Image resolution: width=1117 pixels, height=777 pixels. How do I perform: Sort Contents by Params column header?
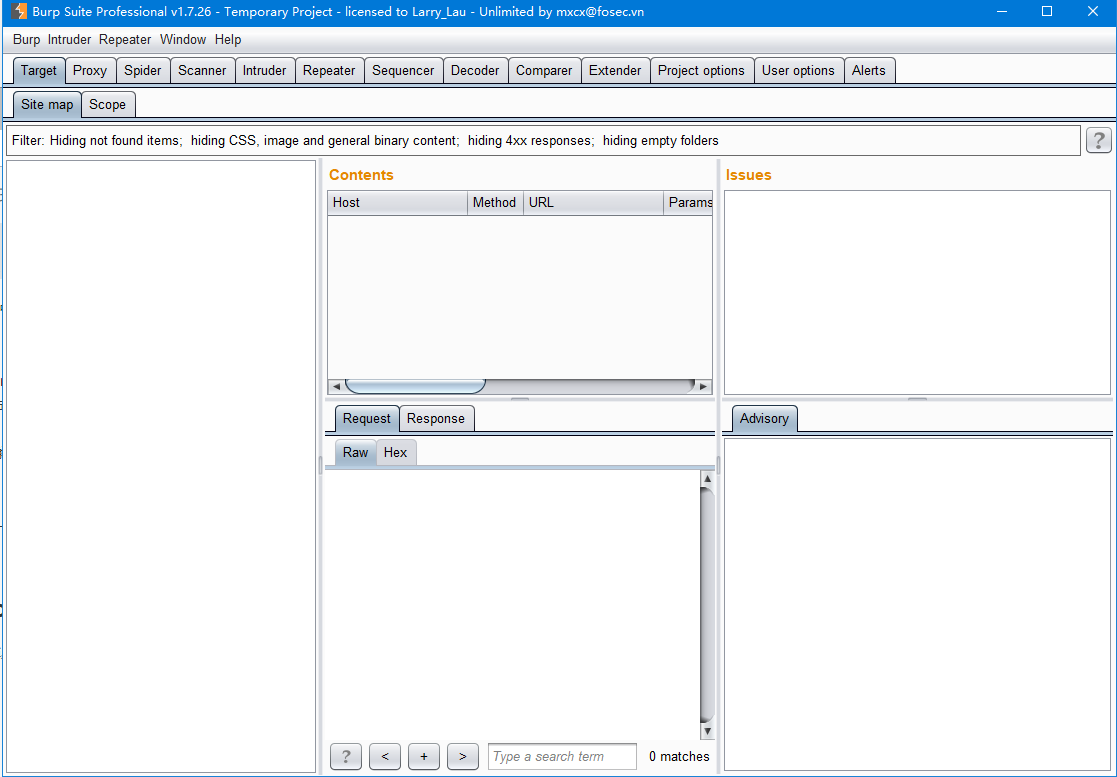688,203
